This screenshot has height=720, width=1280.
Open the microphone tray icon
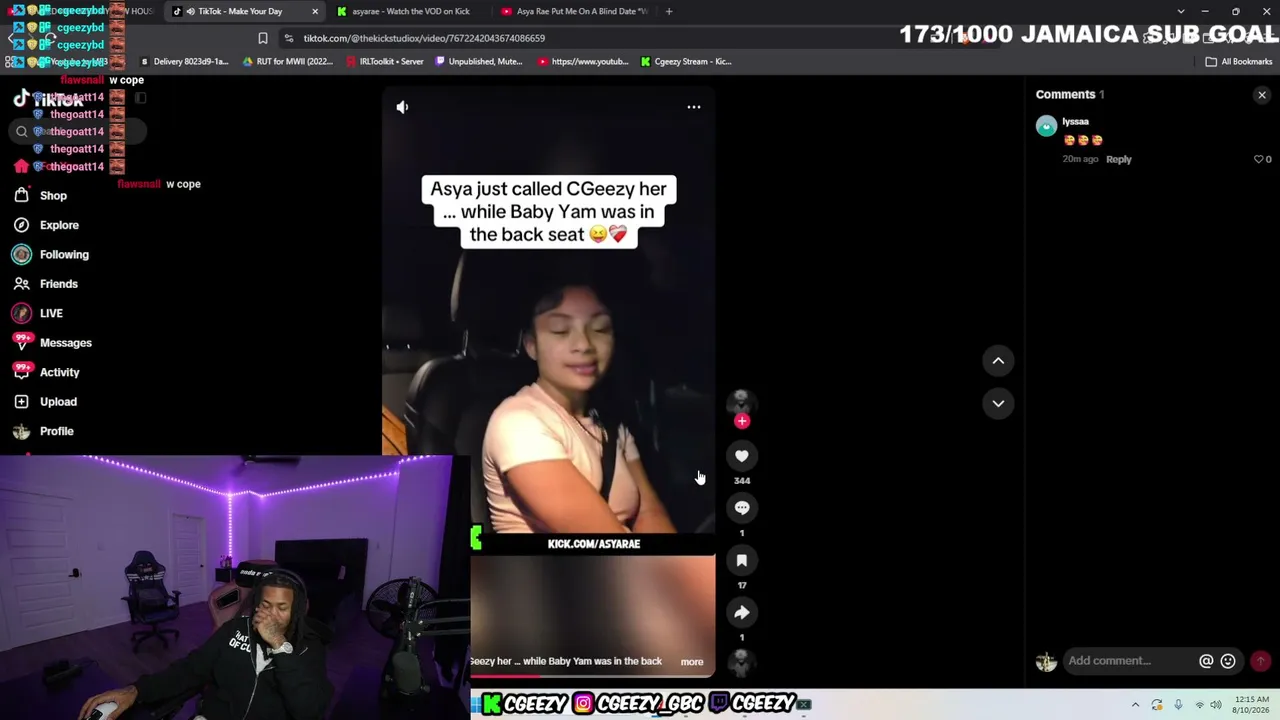[1178, 705]
